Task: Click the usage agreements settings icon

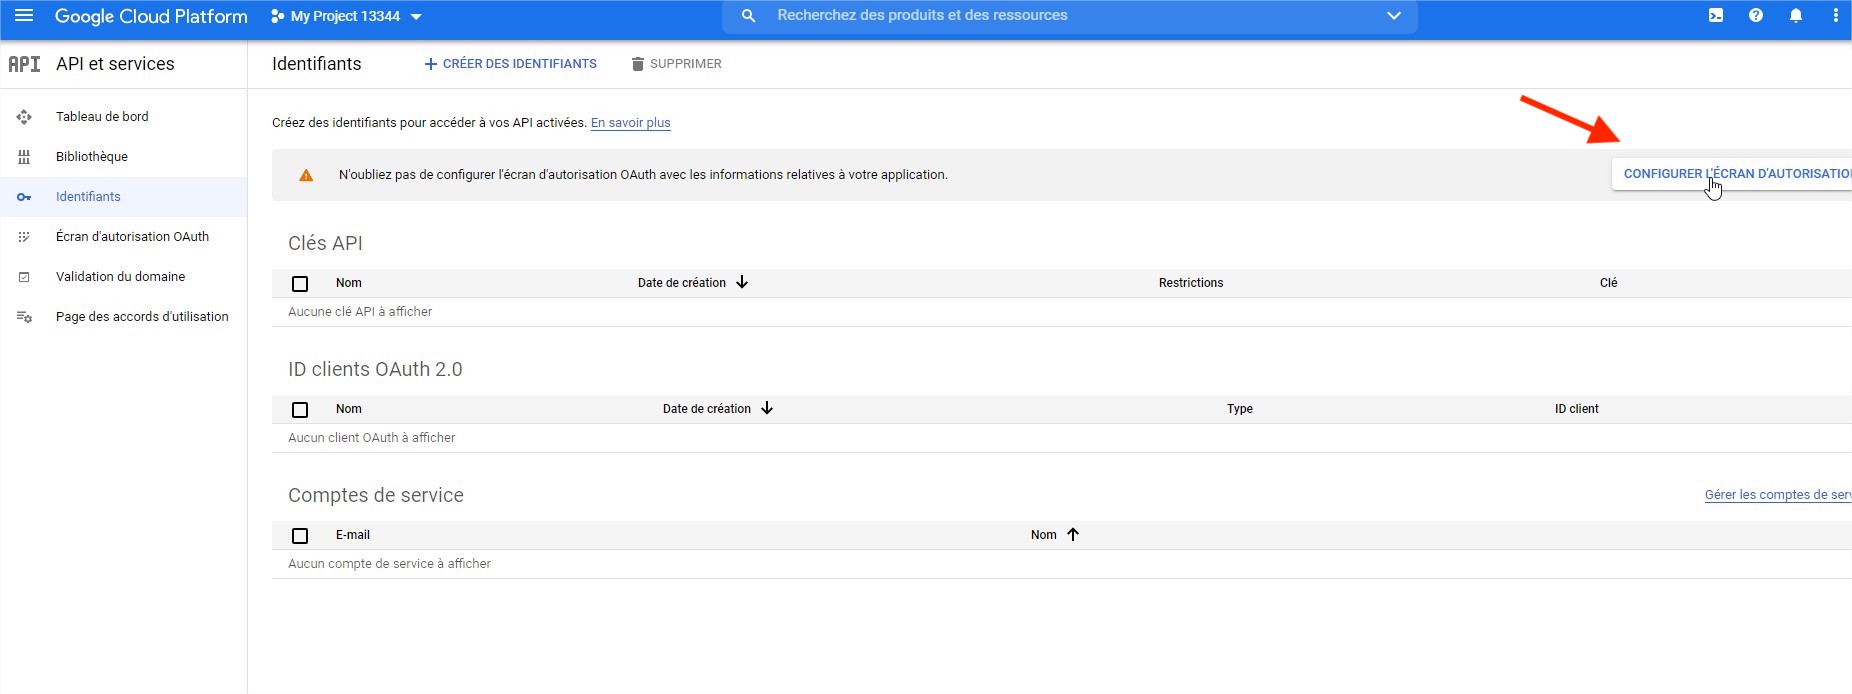Action: (x=24, y=317)
